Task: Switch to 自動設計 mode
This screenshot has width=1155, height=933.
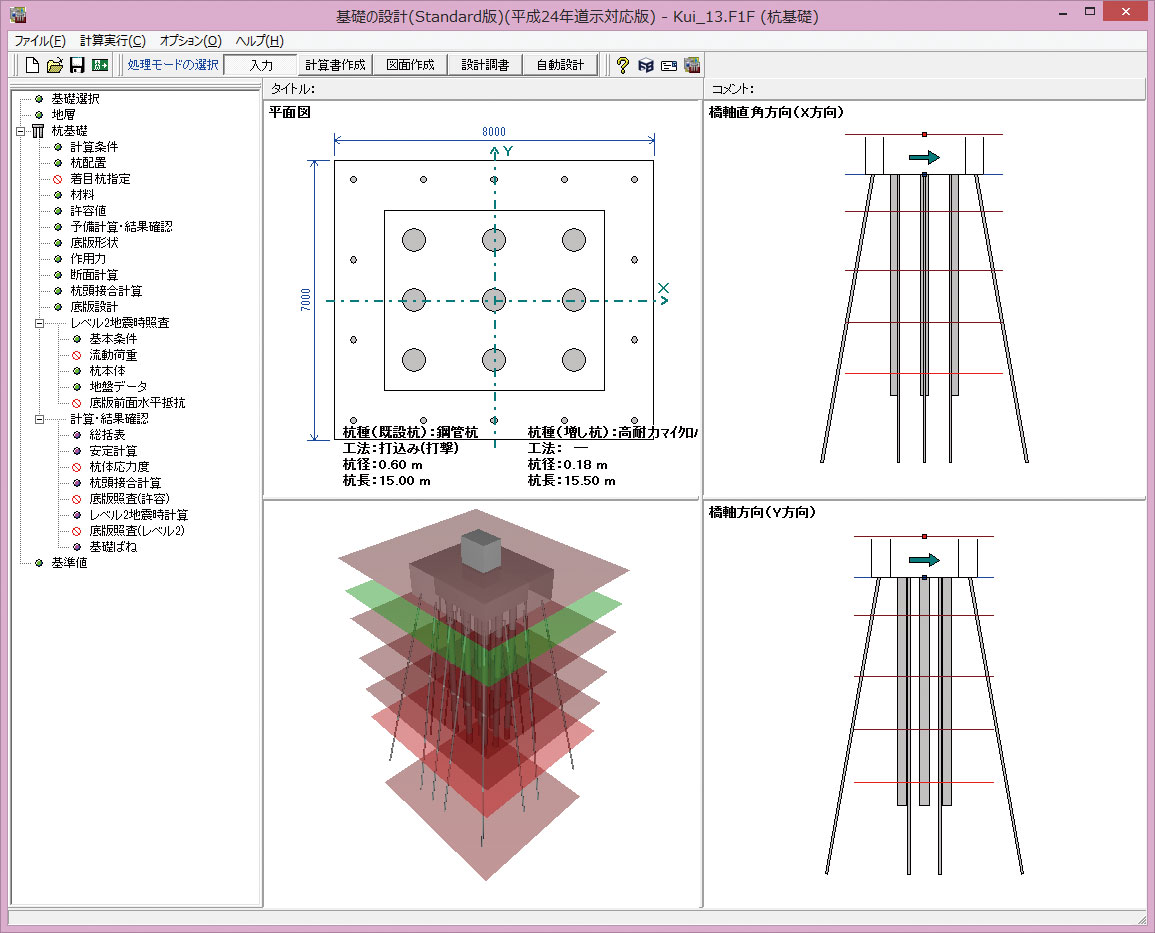Action: pos(560,66)
